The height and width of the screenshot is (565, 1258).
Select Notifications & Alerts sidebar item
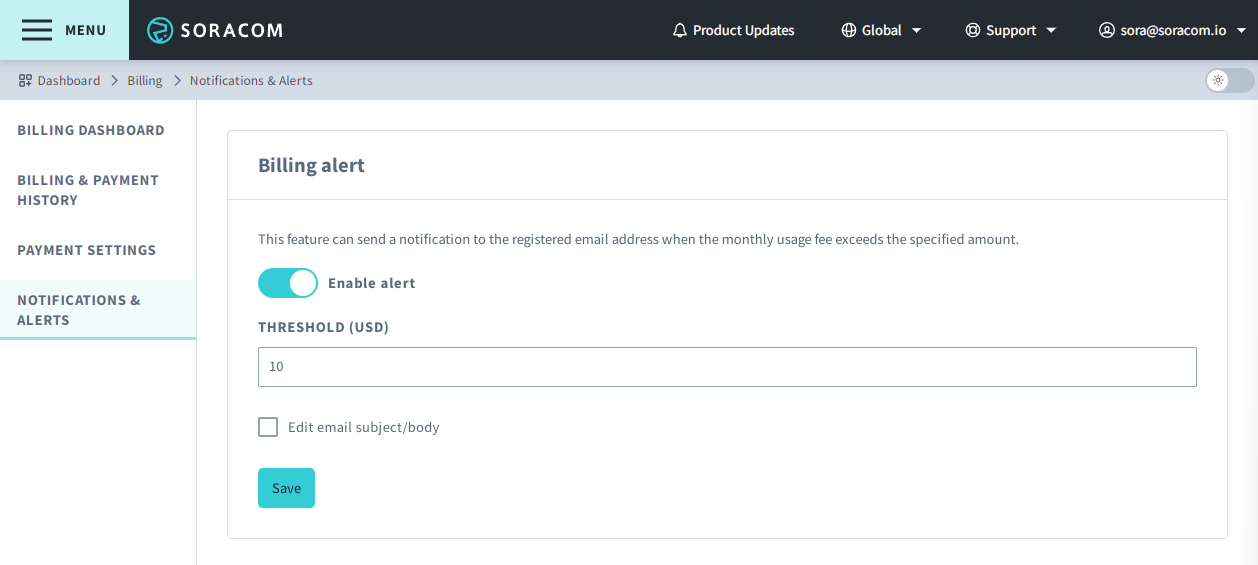click(x=79, y=310)
